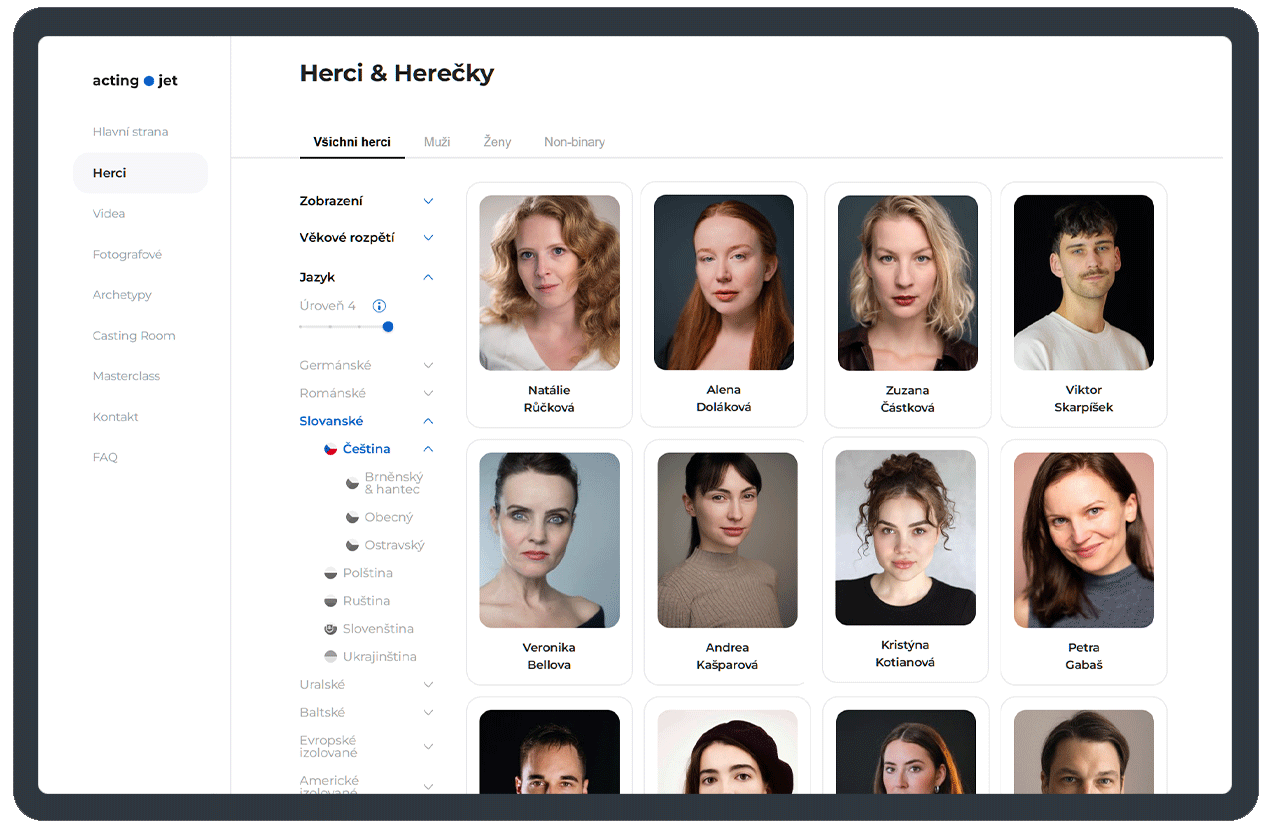Image resolution: width=1268 pixels, height=836 pixels.
Task: Click the flag icon beside Slovenština
Action: click(330, 629)
